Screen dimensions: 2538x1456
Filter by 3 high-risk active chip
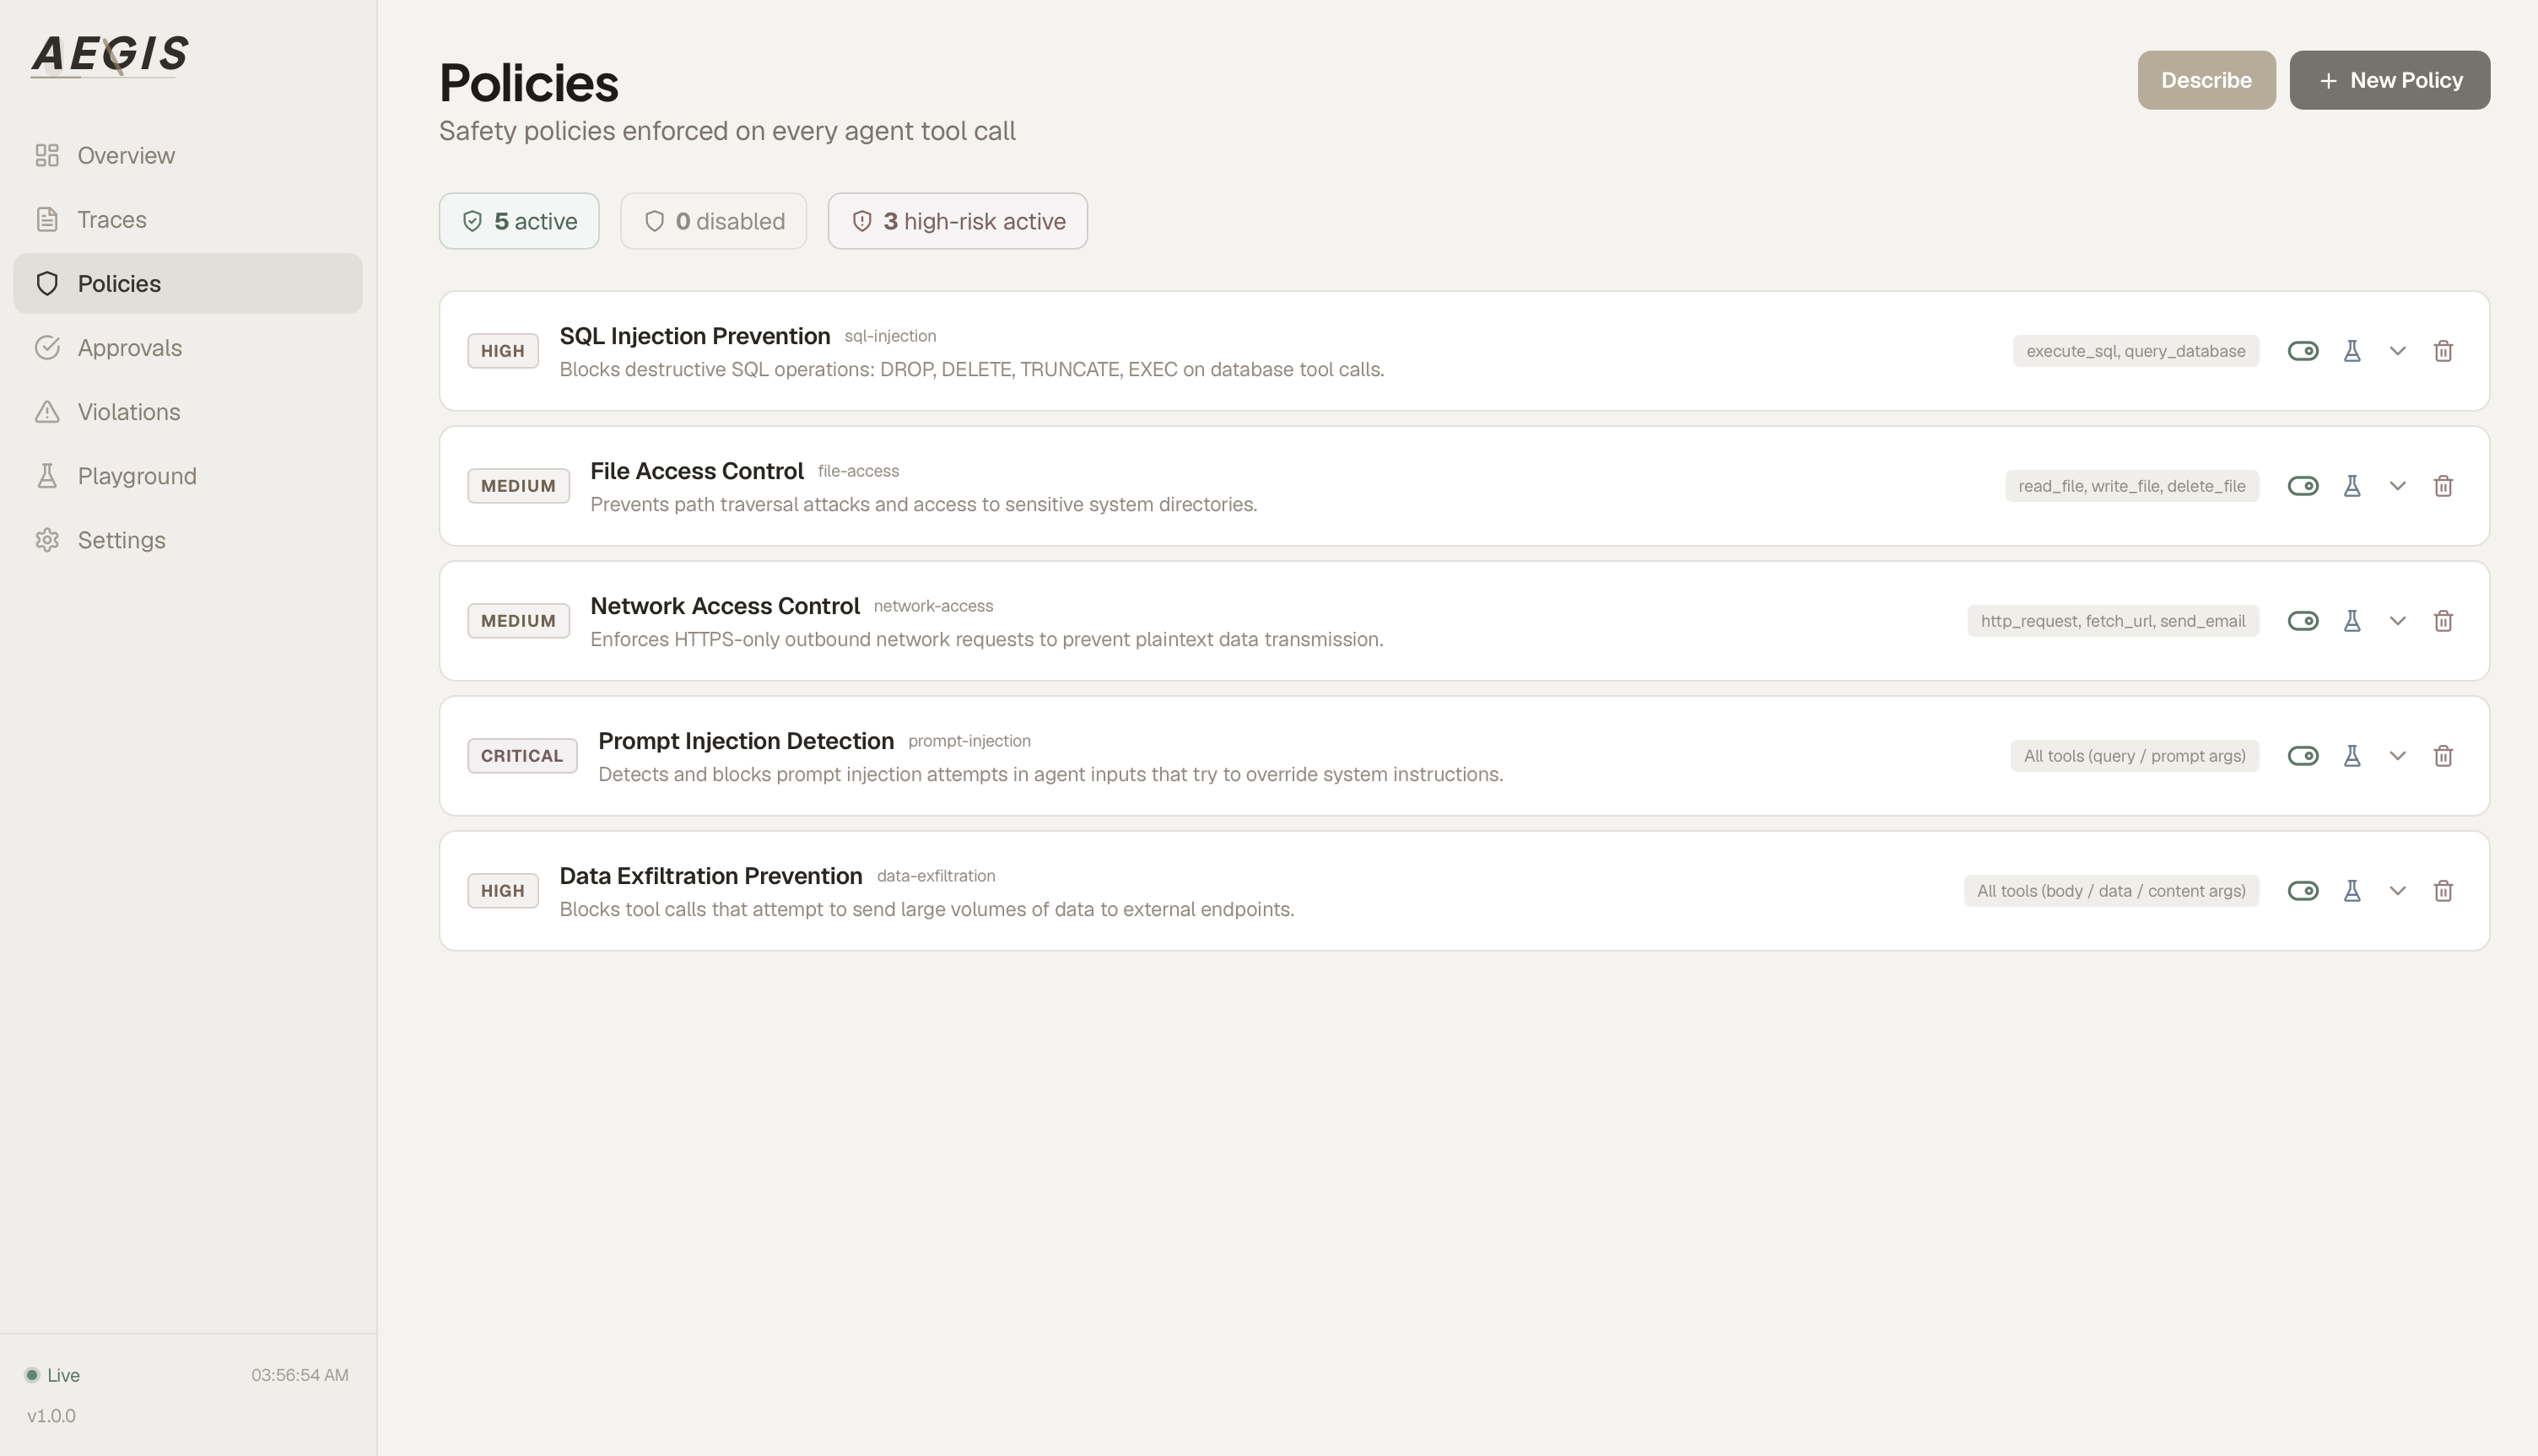tap(957, 221)
